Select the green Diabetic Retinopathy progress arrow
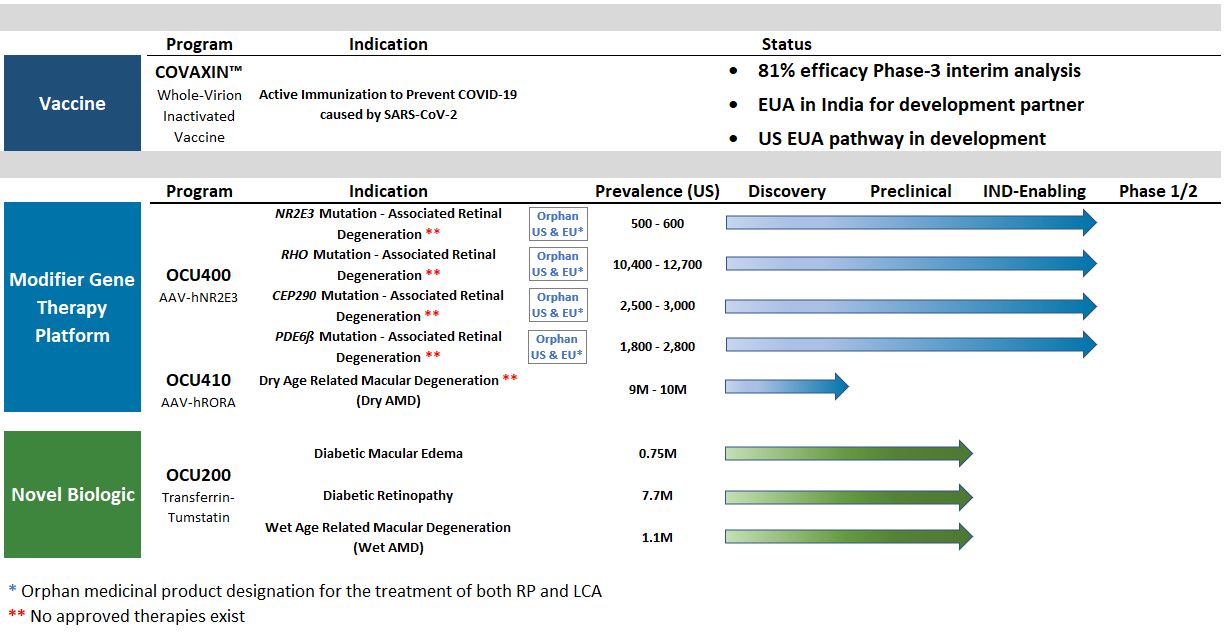Image resolution: width=1225 pixels, height=637 pixels. point(847,497)
